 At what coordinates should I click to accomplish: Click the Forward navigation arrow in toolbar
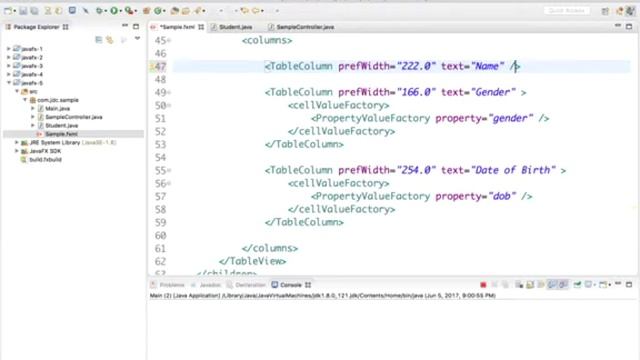256,11
